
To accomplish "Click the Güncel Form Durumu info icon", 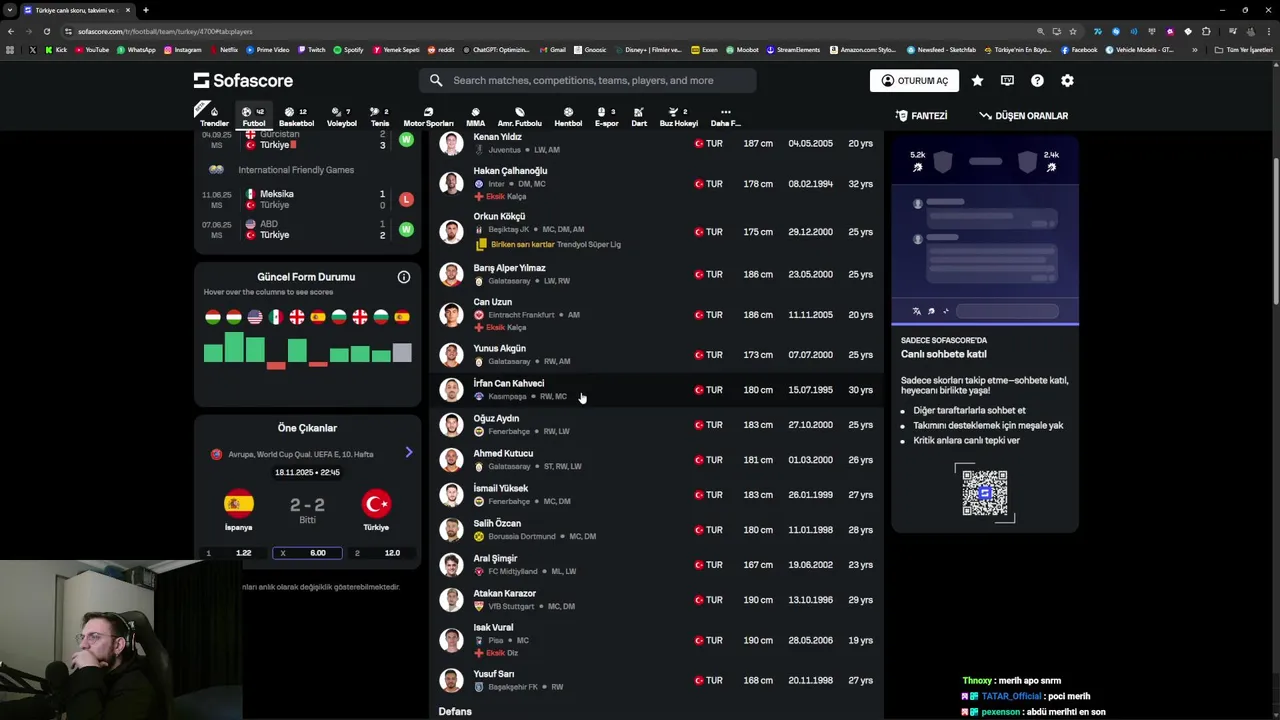I will (x=404, y=277).
